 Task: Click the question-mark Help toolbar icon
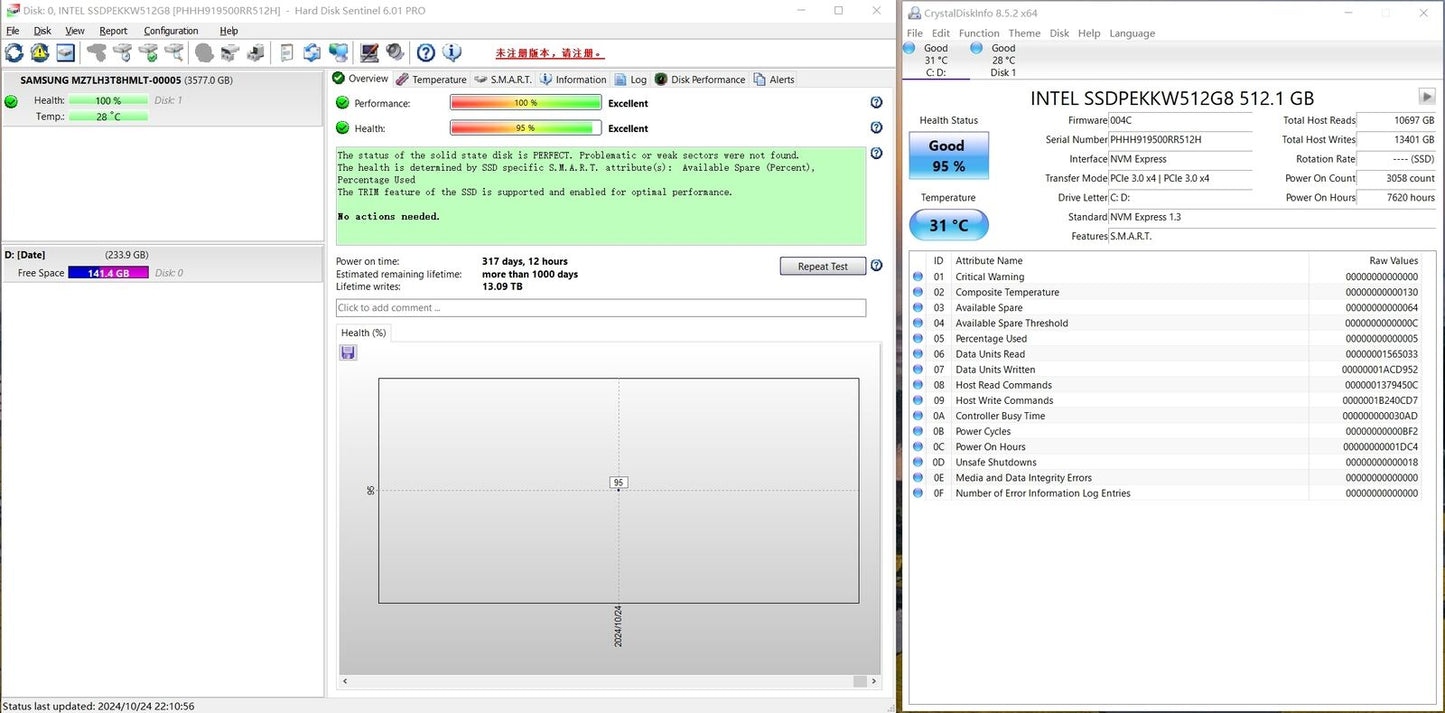[426, 53]
